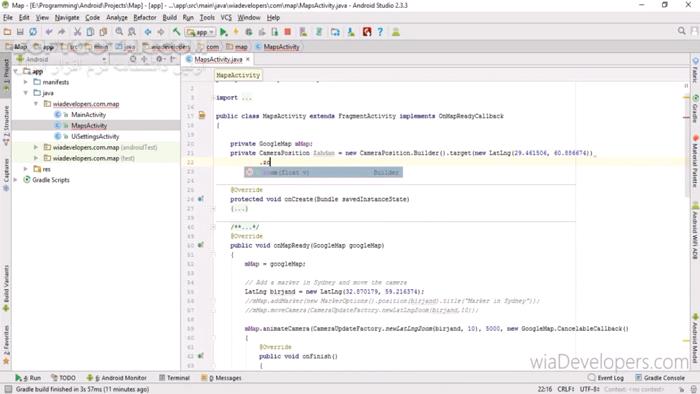Collapse the wiadevelopers.com.map package
Viewport: 700px width, 394px height.
36,104
